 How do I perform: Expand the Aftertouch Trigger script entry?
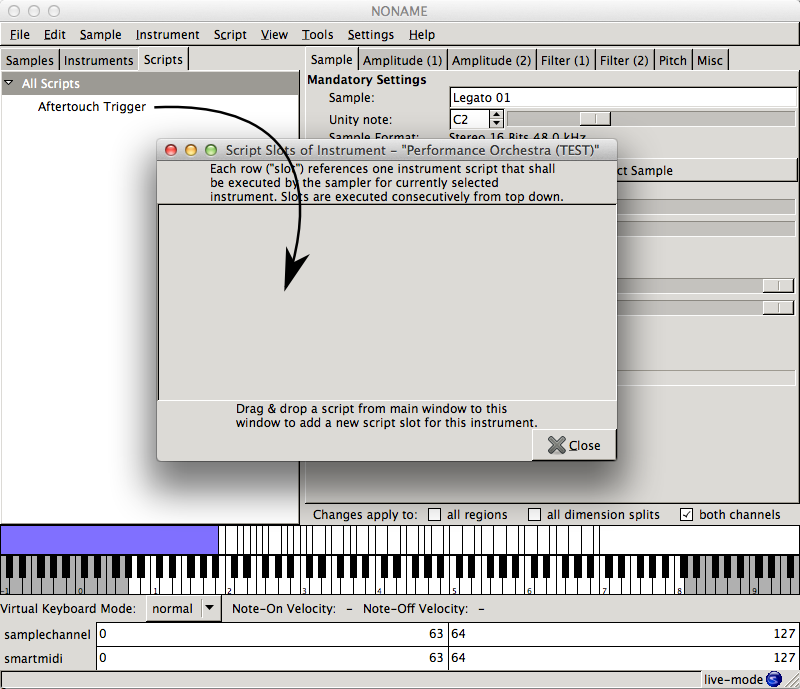[x=92, y=107]
